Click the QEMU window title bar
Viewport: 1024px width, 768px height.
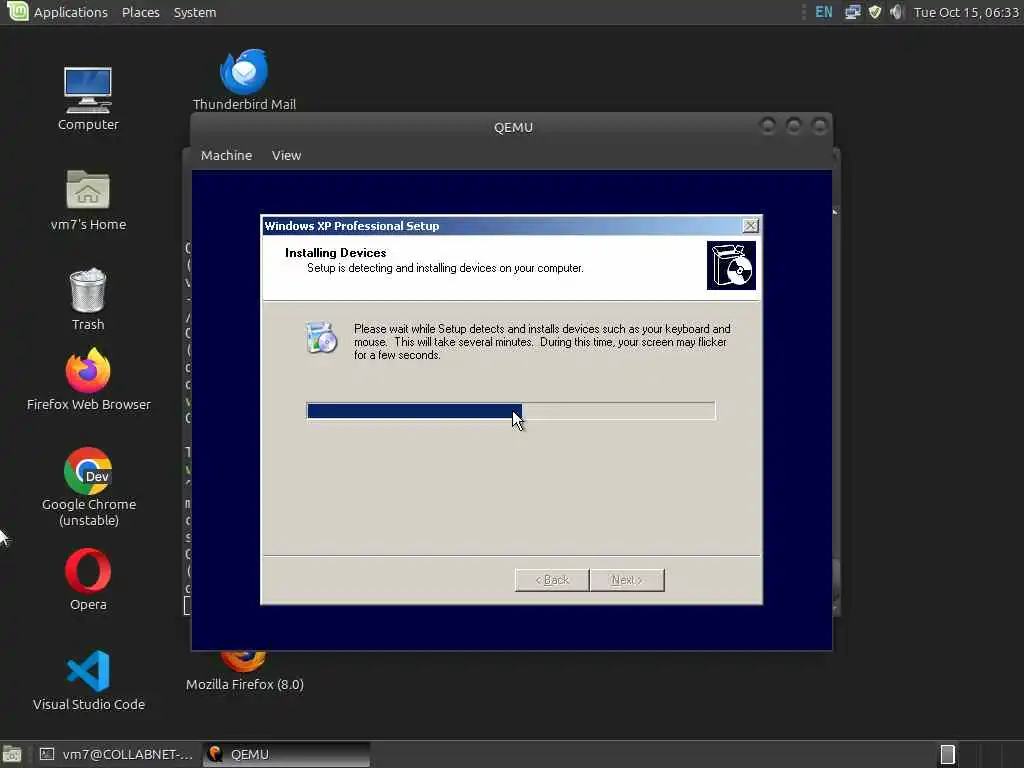[x=513, y=127]
